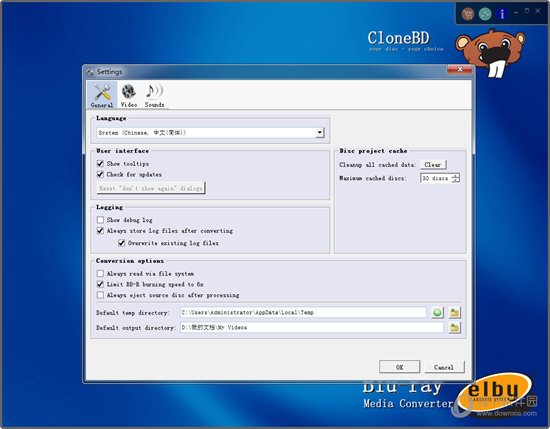Click the Default temp directory field
This screenshot has width=550, height=429.
(x=303, y=312)
